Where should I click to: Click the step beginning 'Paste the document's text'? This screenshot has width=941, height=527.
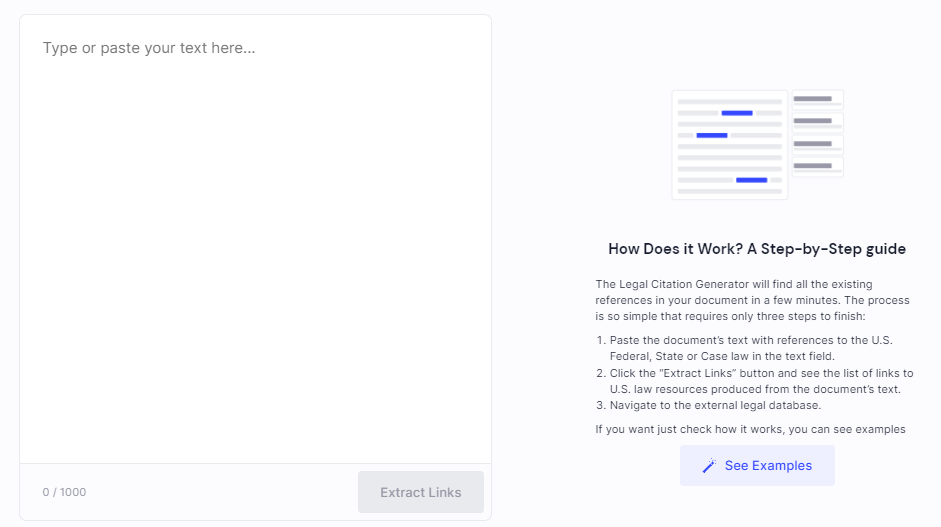pos(751,348)
